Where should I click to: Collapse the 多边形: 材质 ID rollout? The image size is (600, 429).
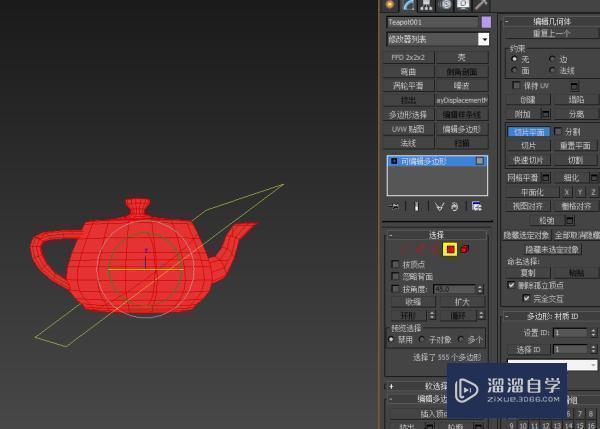551,316
